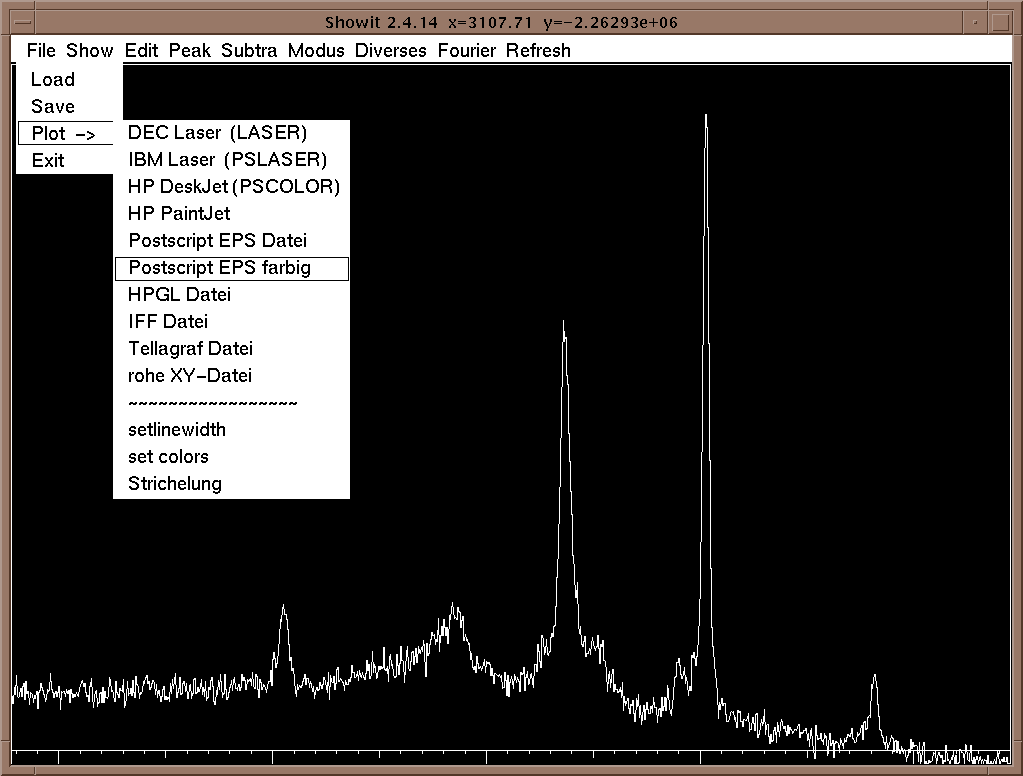Click the tallest peak in the spectrum
1023x776 pixels.
(706, 120)
